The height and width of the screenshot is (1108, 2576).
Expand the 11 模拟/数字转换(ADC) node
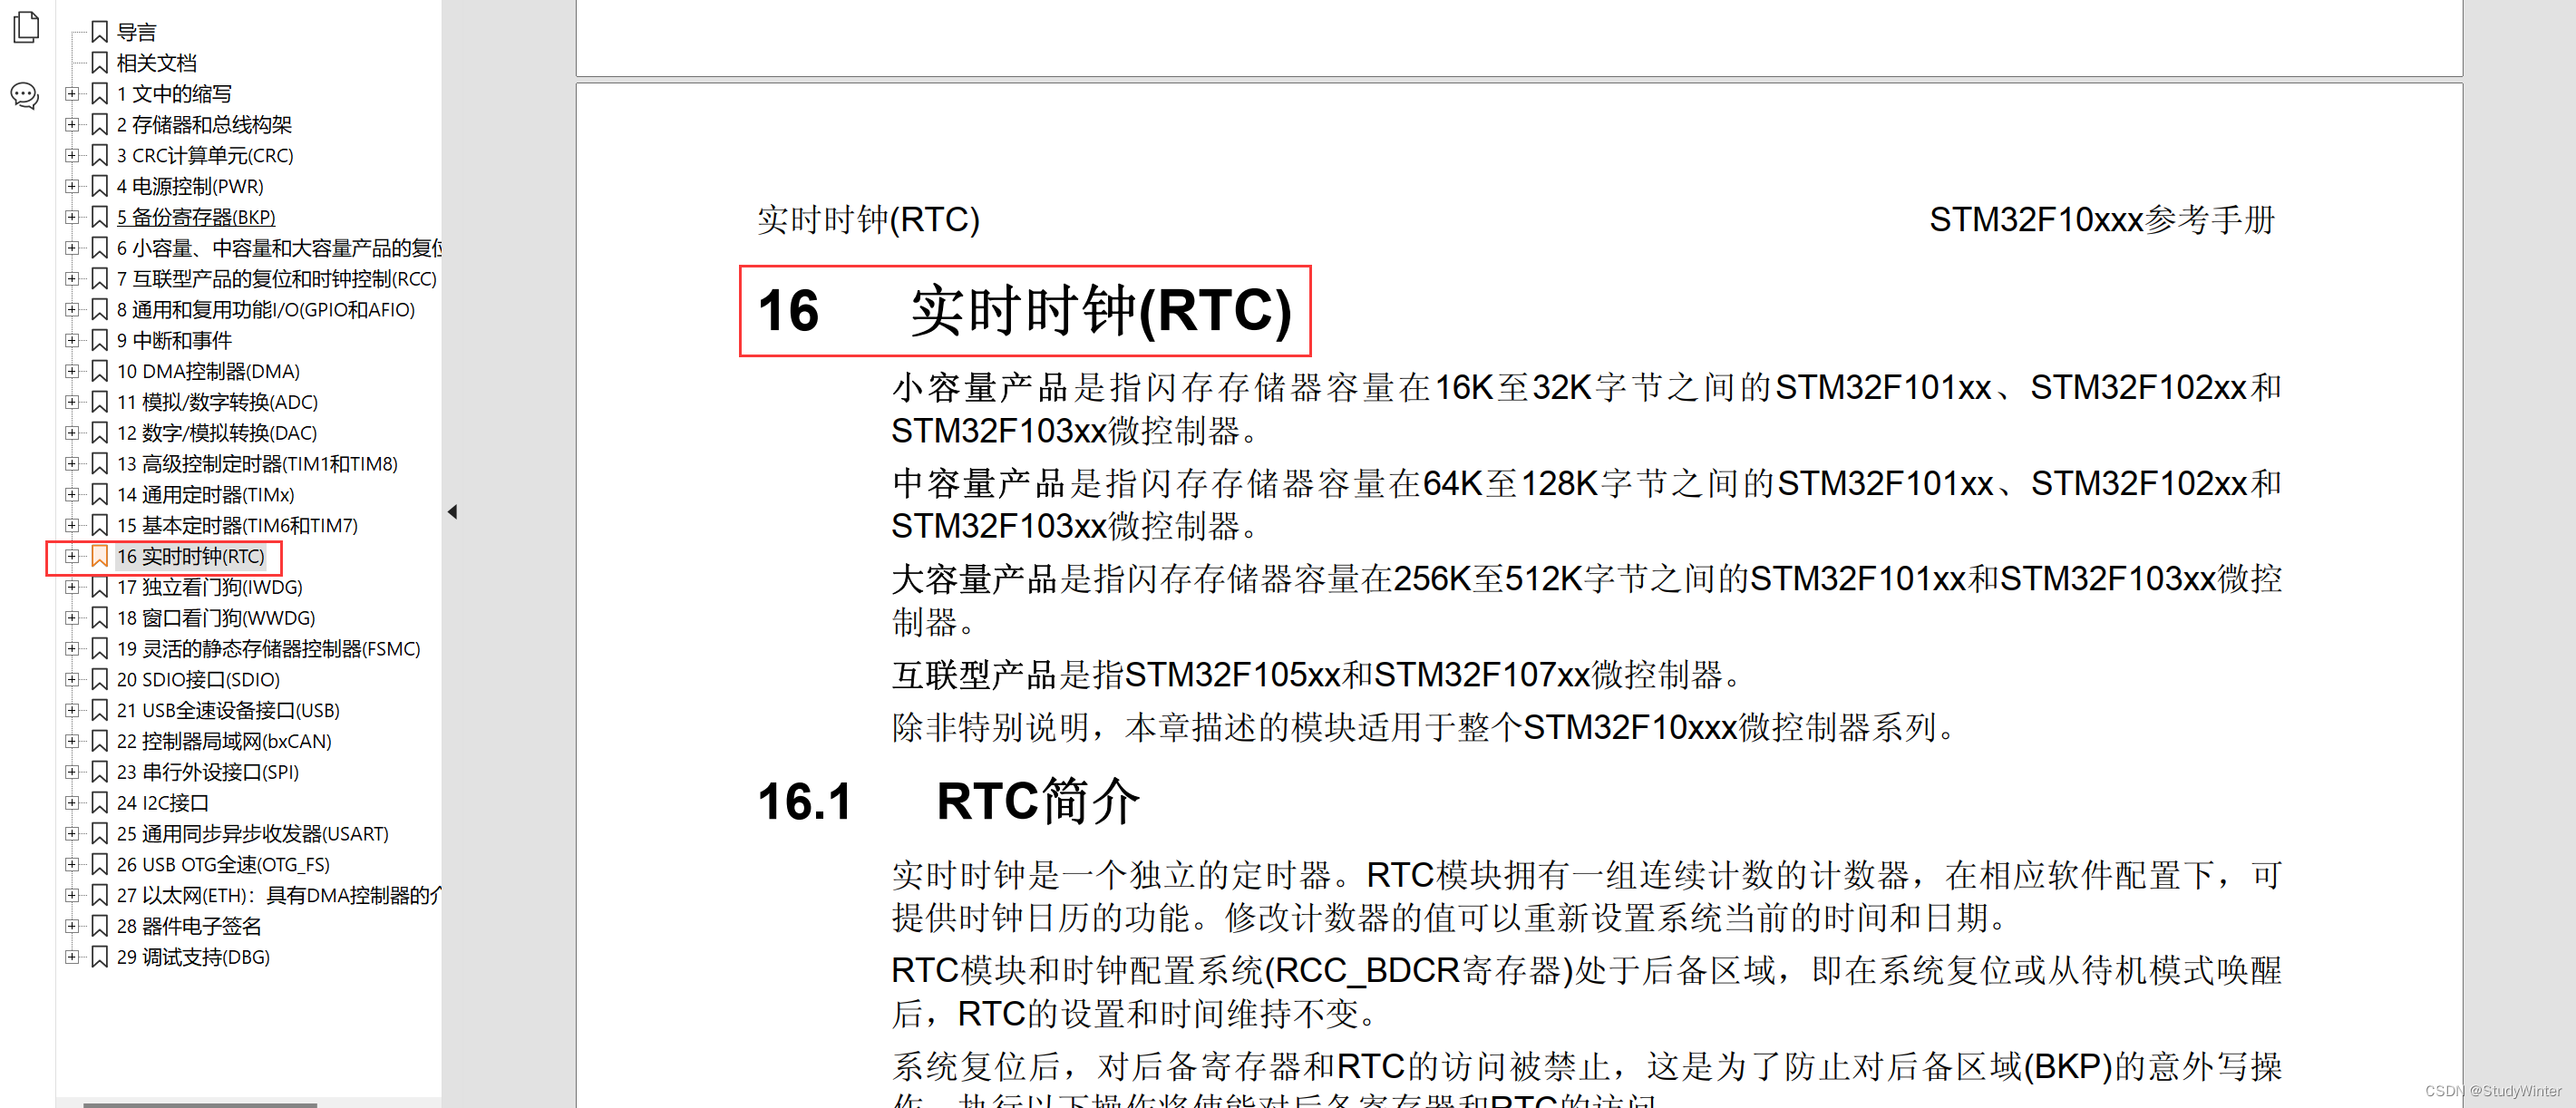point(72,402)
